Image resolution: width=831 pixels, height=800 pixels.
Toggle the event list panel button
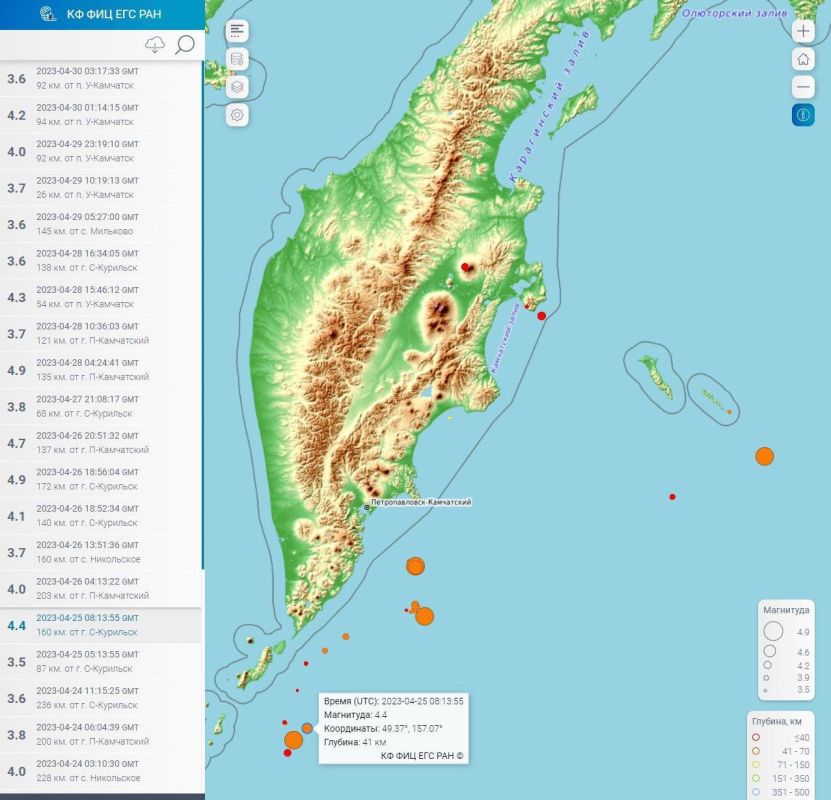coord(237,31)
